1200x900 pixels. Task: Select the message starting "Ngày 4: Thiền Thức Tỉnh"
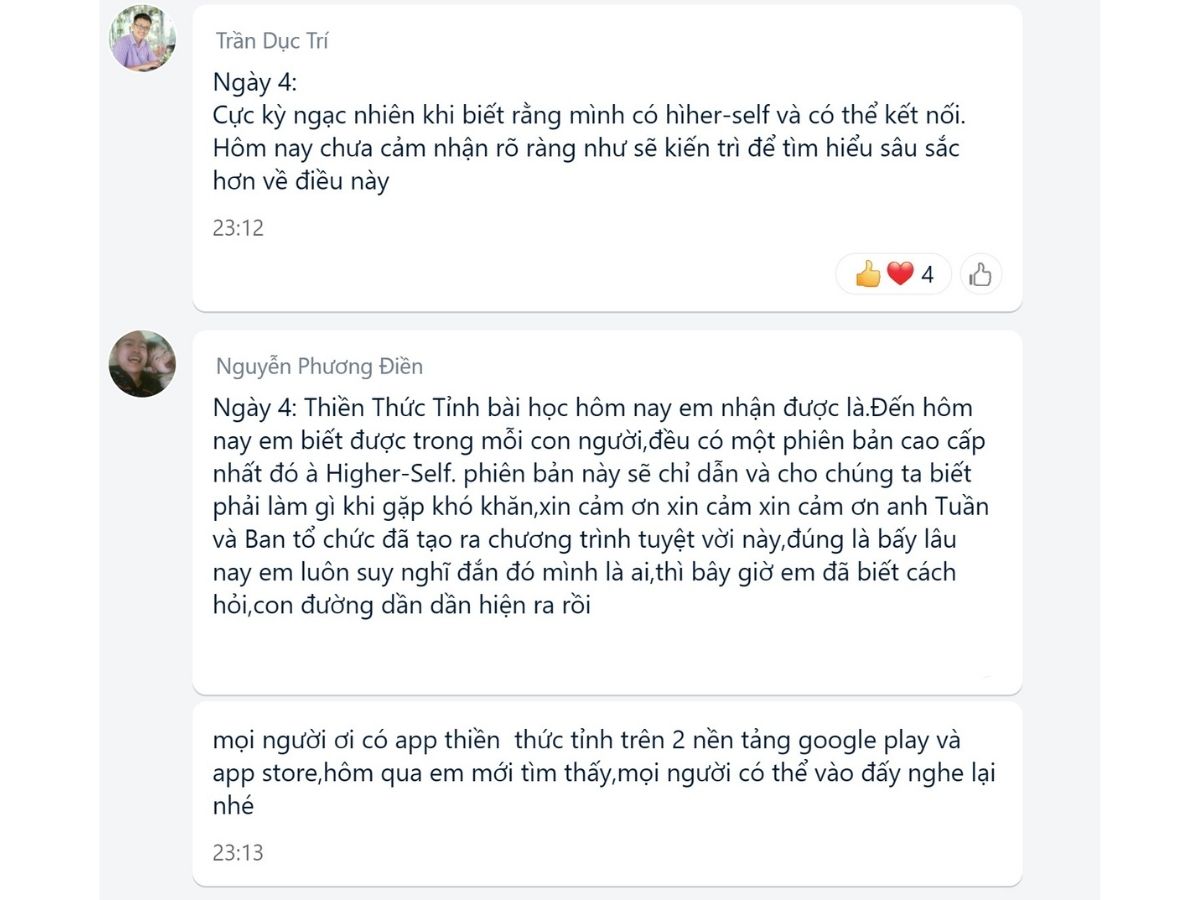click(601, 507)
